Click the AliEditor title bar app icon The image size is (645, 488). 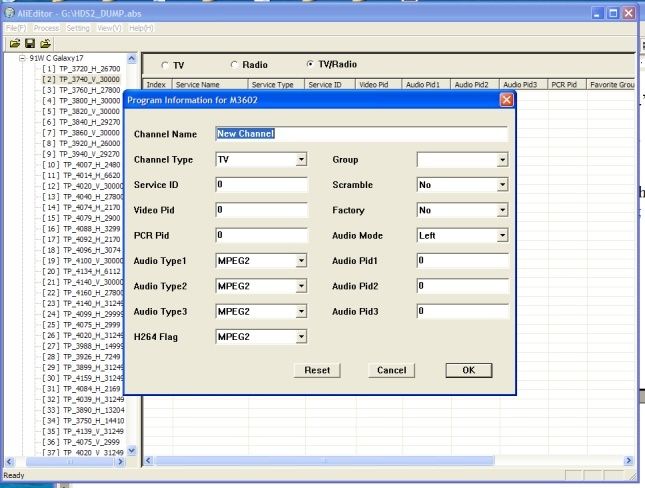pyautogui.click(x=9, y=13)
